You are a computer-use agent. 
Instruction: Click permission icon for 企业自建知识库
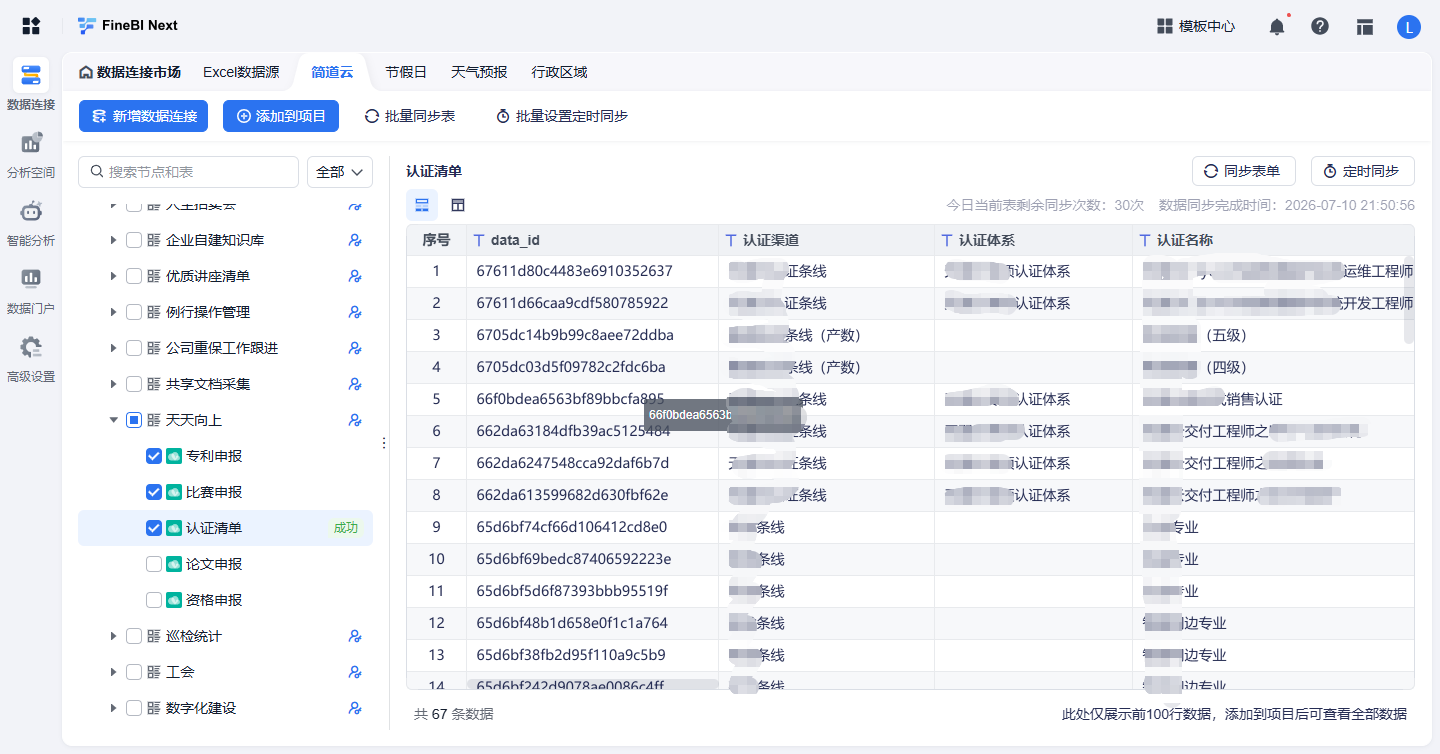coord(354,240)
